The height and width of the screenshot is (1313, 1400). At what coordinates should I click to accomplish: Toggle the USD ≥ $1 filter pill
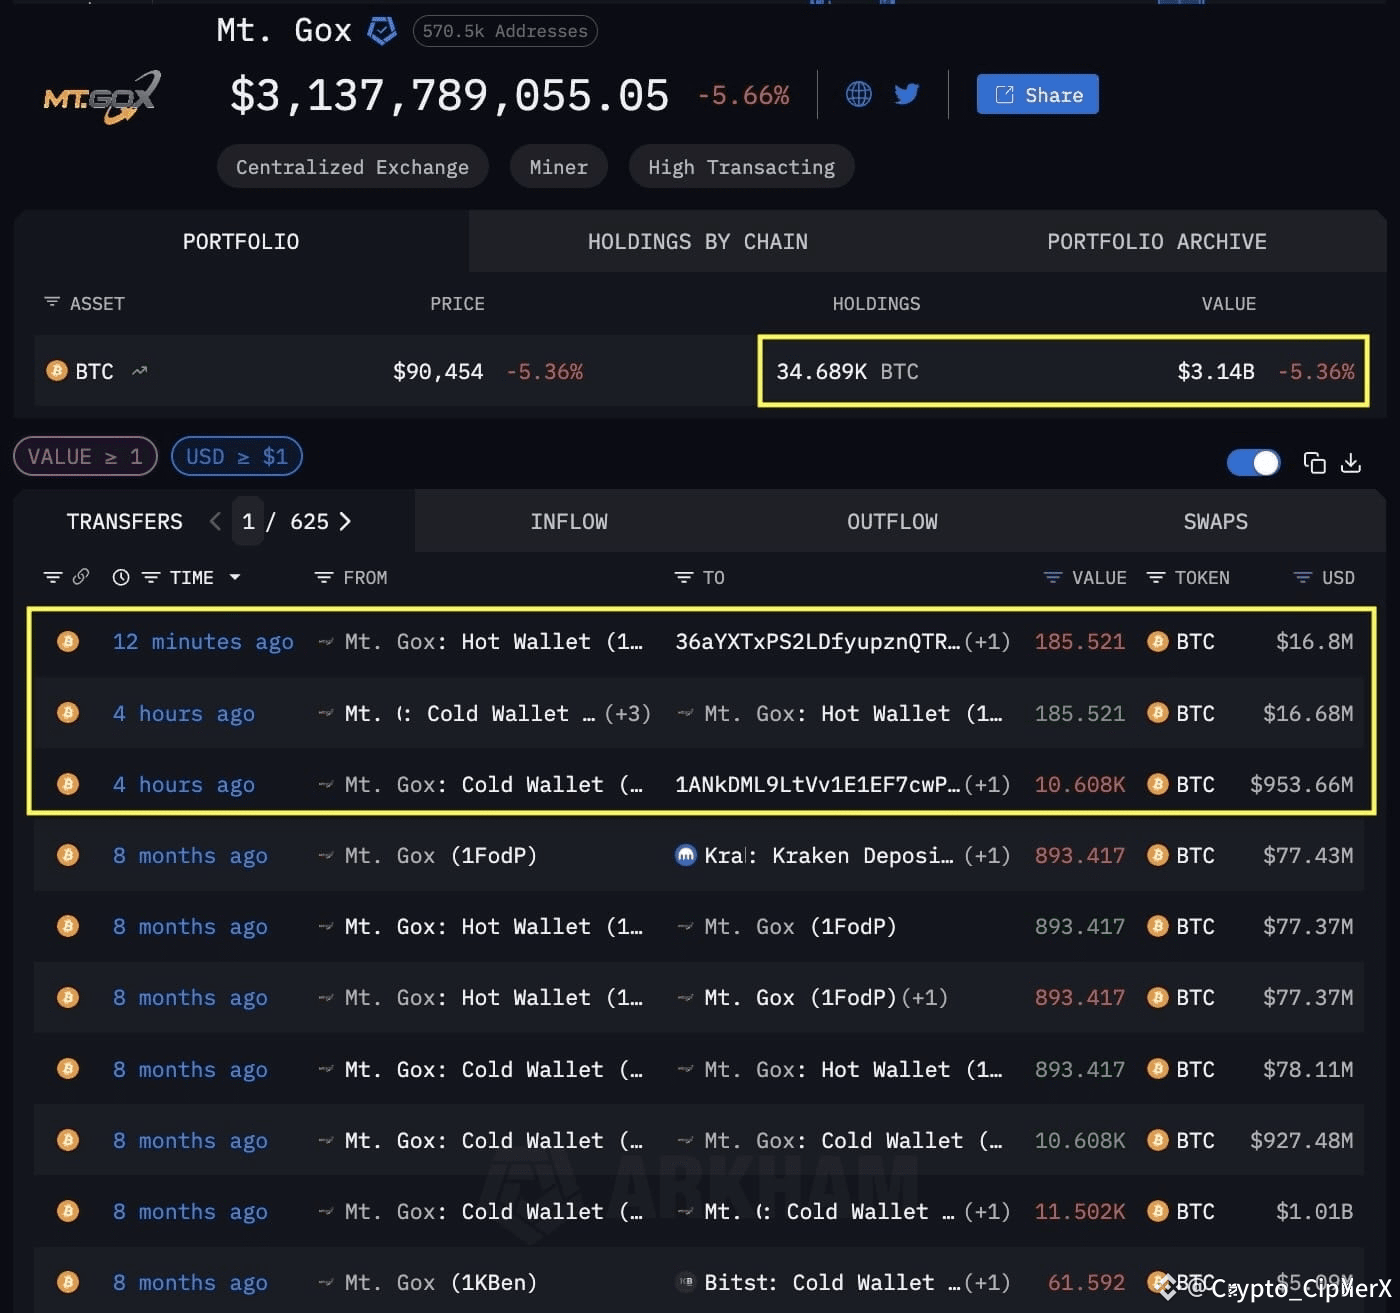click(237, 456)
